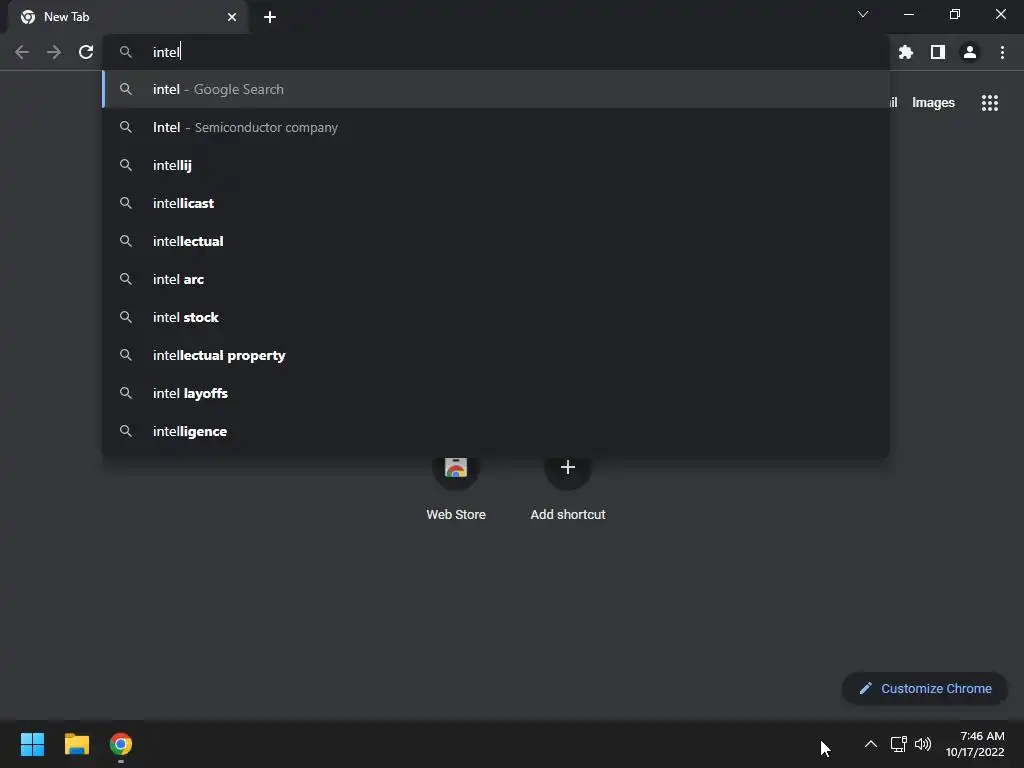The width and height of the screenshot is (1024, 768).
Task: Open the Windows Start menu
Action: coord(32,744)
